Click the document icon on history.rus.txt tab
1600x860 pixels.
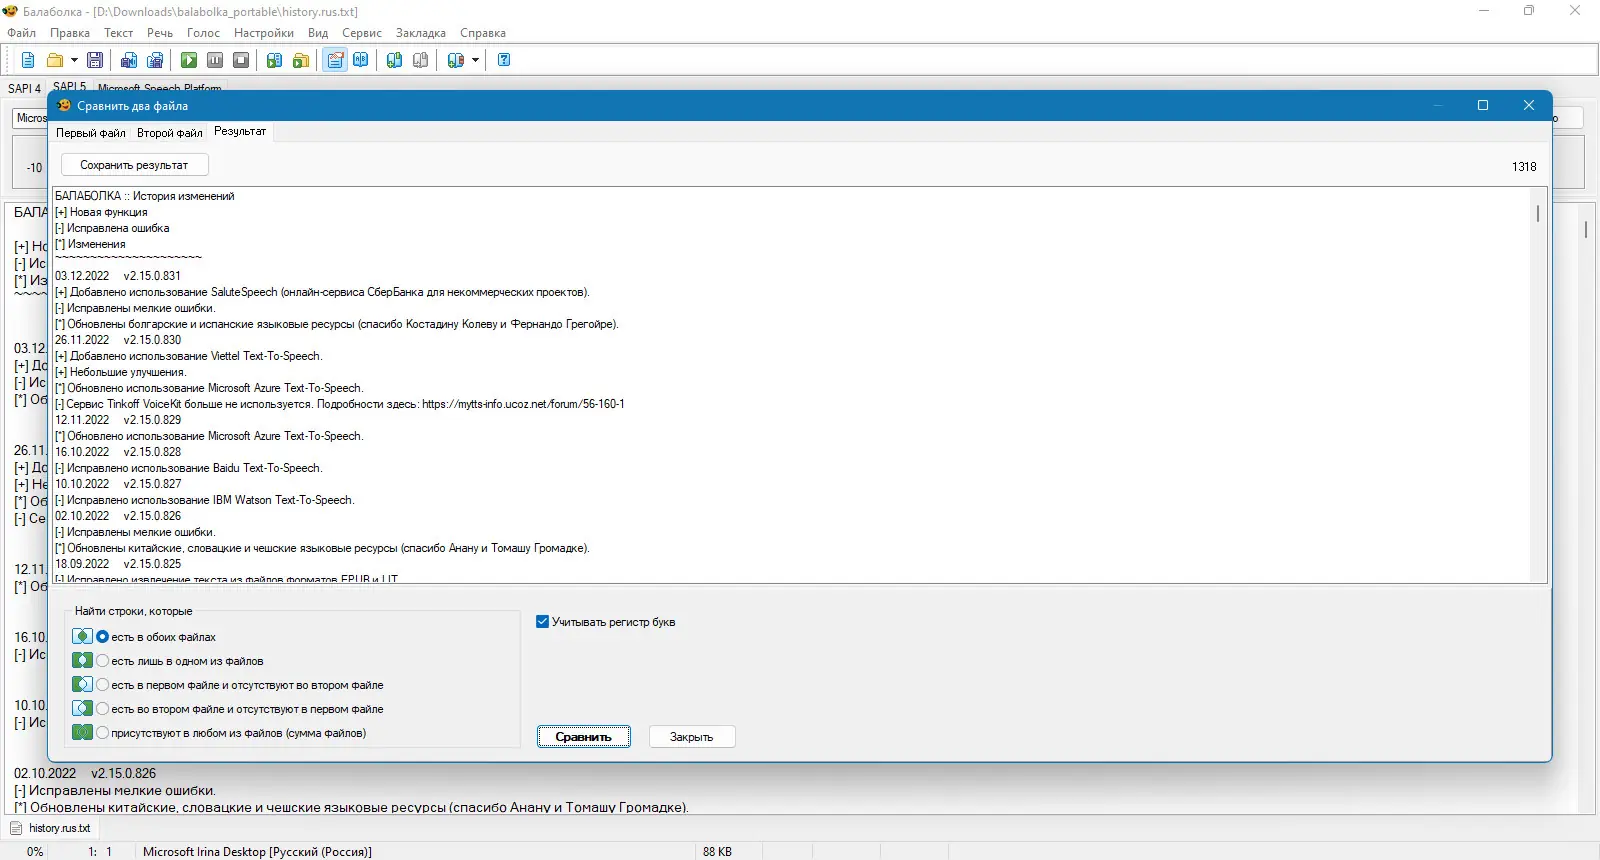click(16, 828)
